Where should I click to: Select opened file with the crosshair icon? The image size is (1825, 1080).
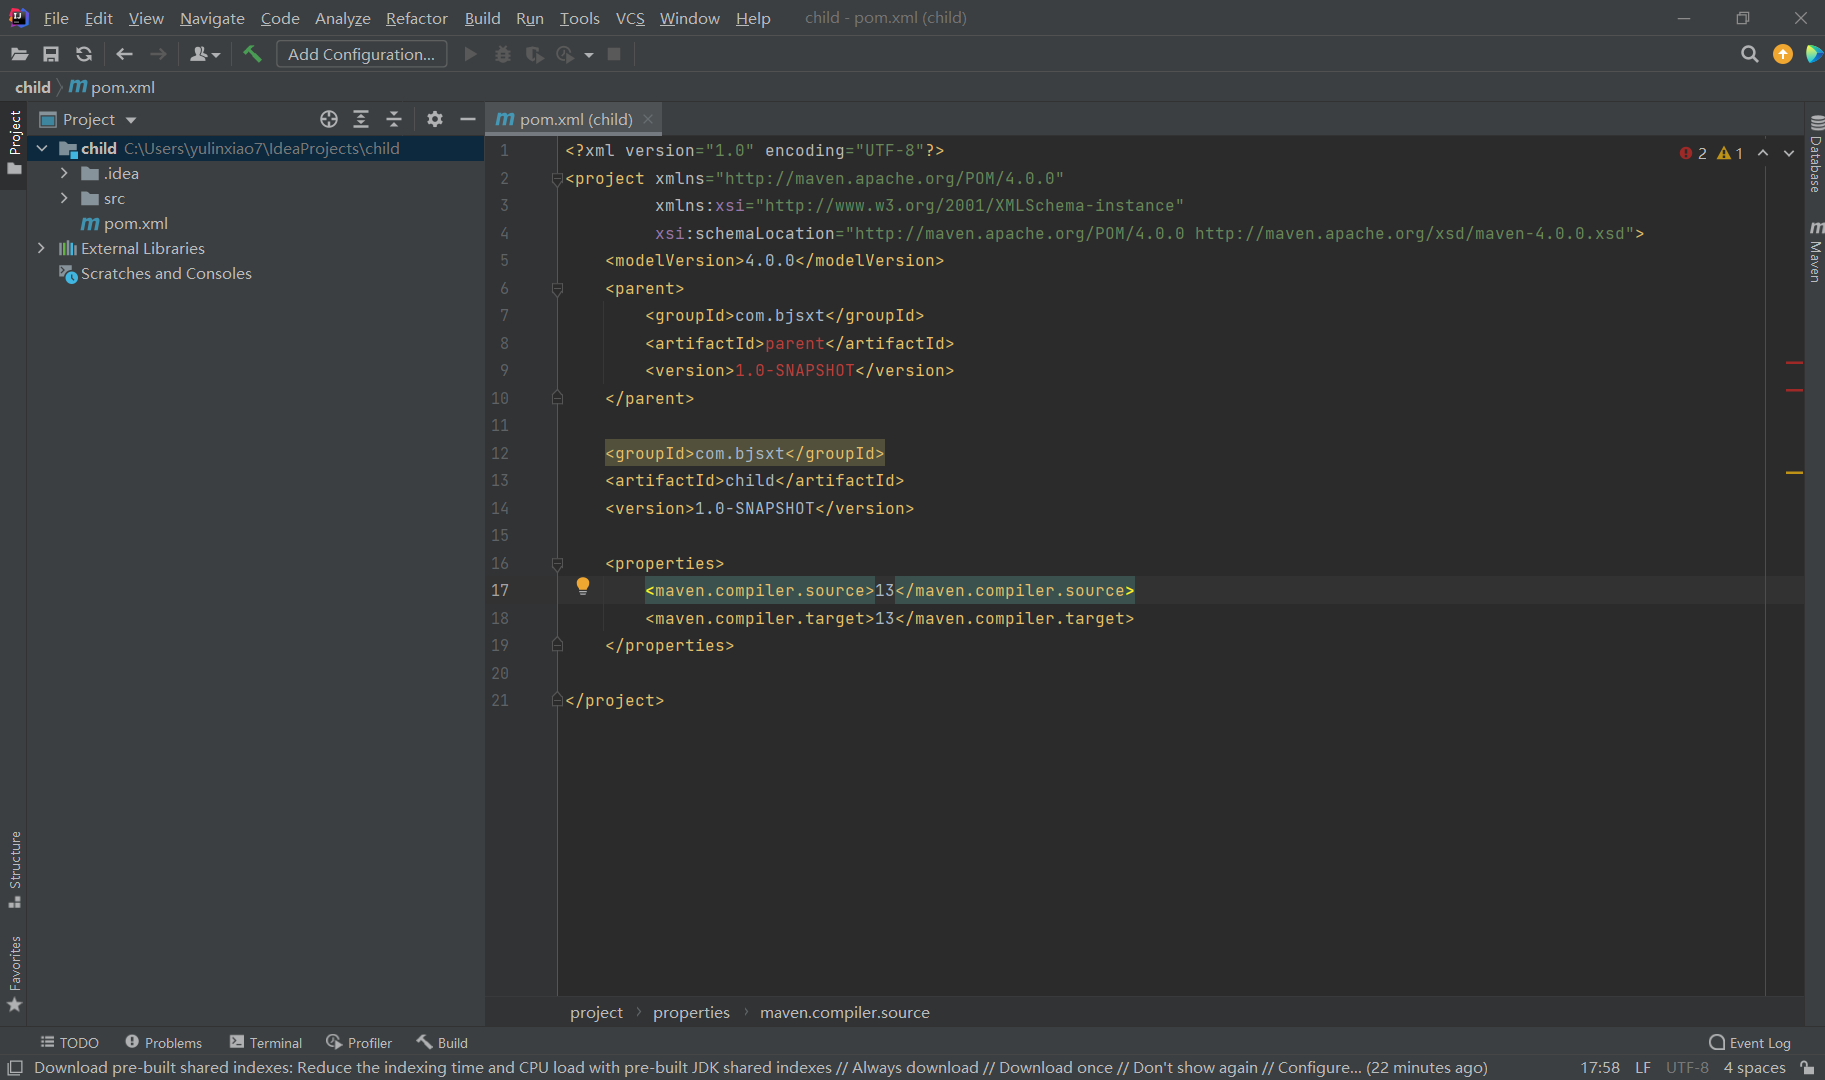pos(329,119)
